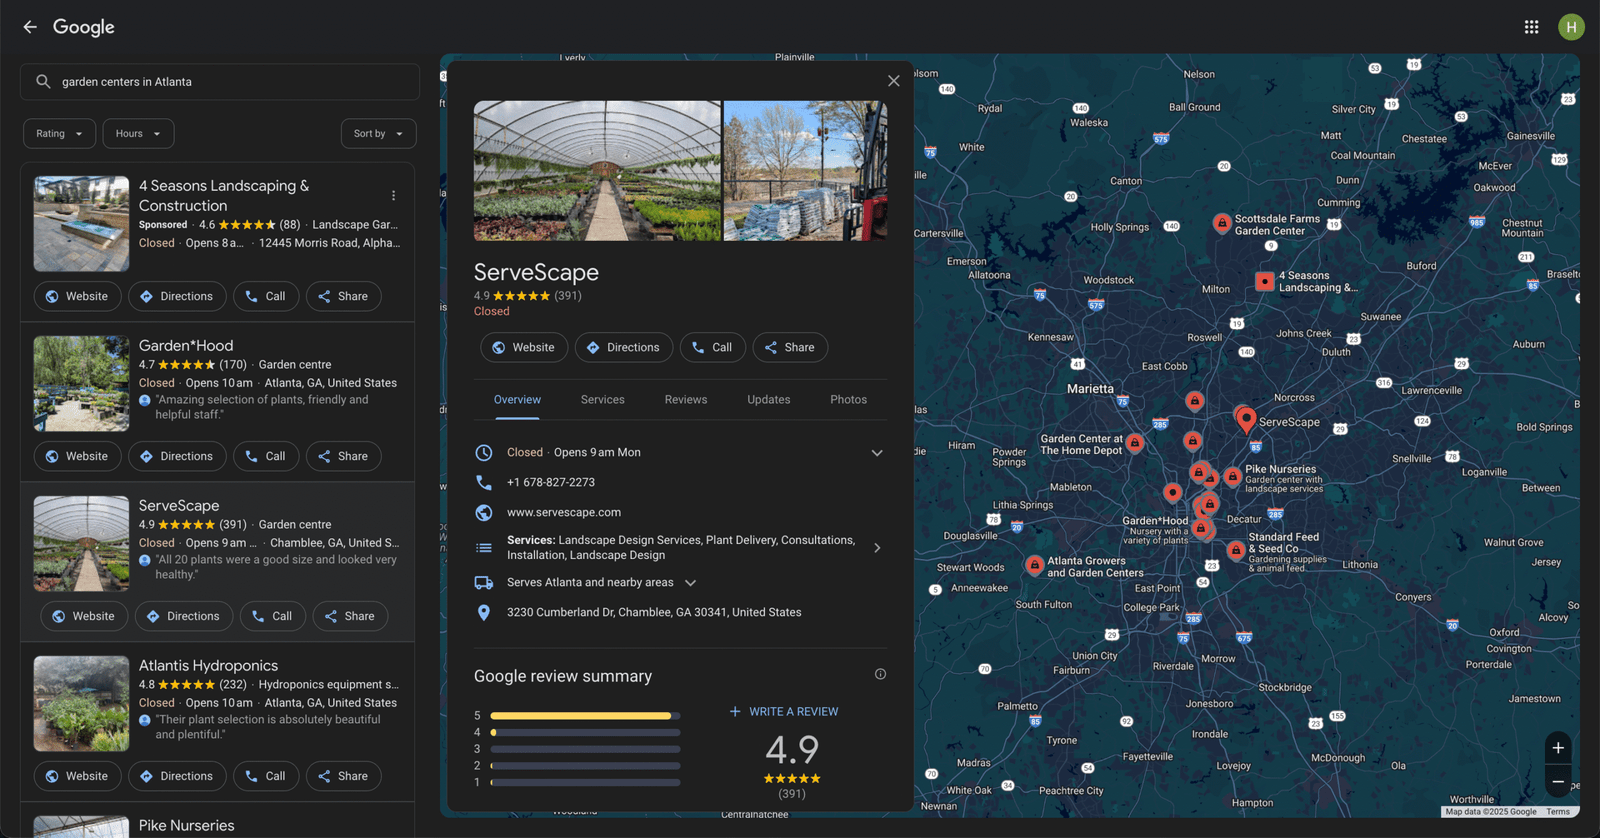Open the greenhouse photo in ServeScape panel
Image resolution: width=1600 pixels, height=838 pixels.
597,170
